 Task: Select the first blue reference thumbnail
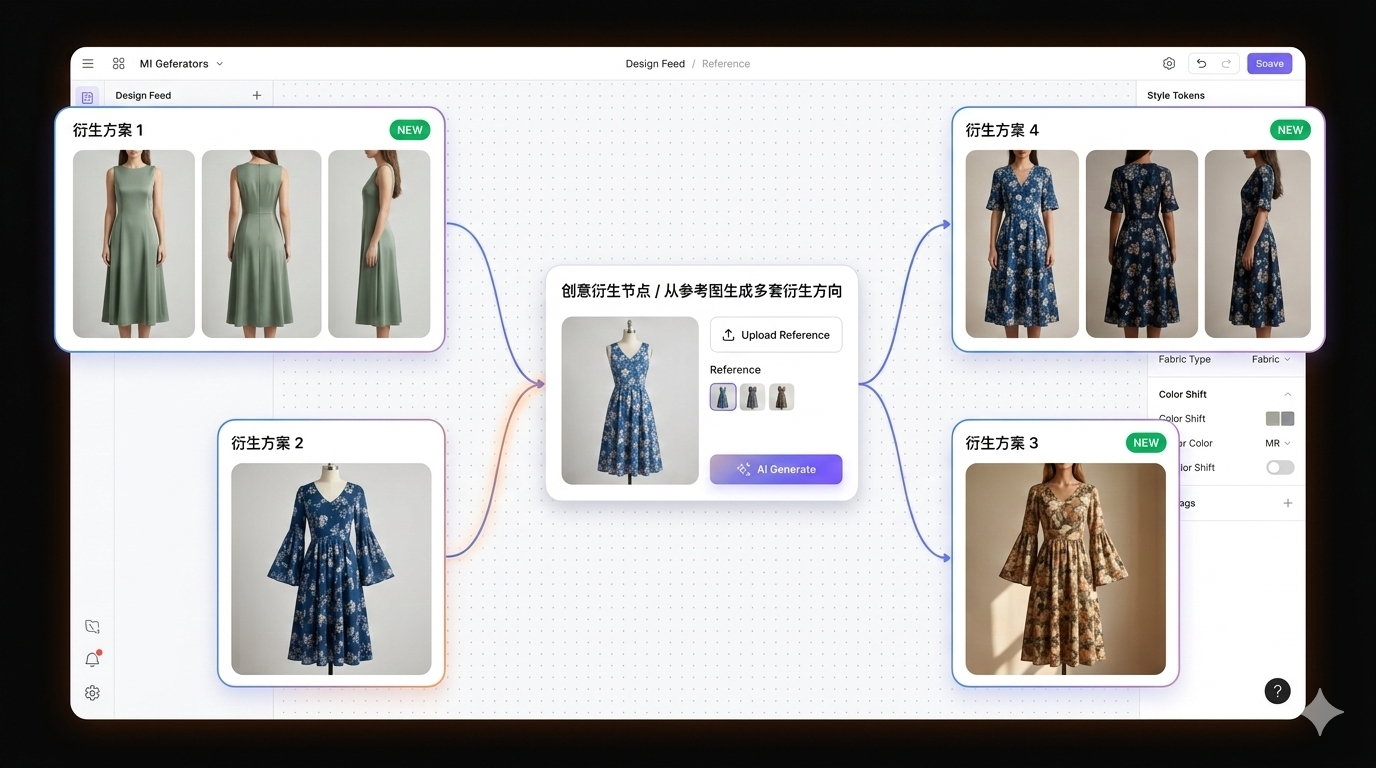click(x=723, y=397)
